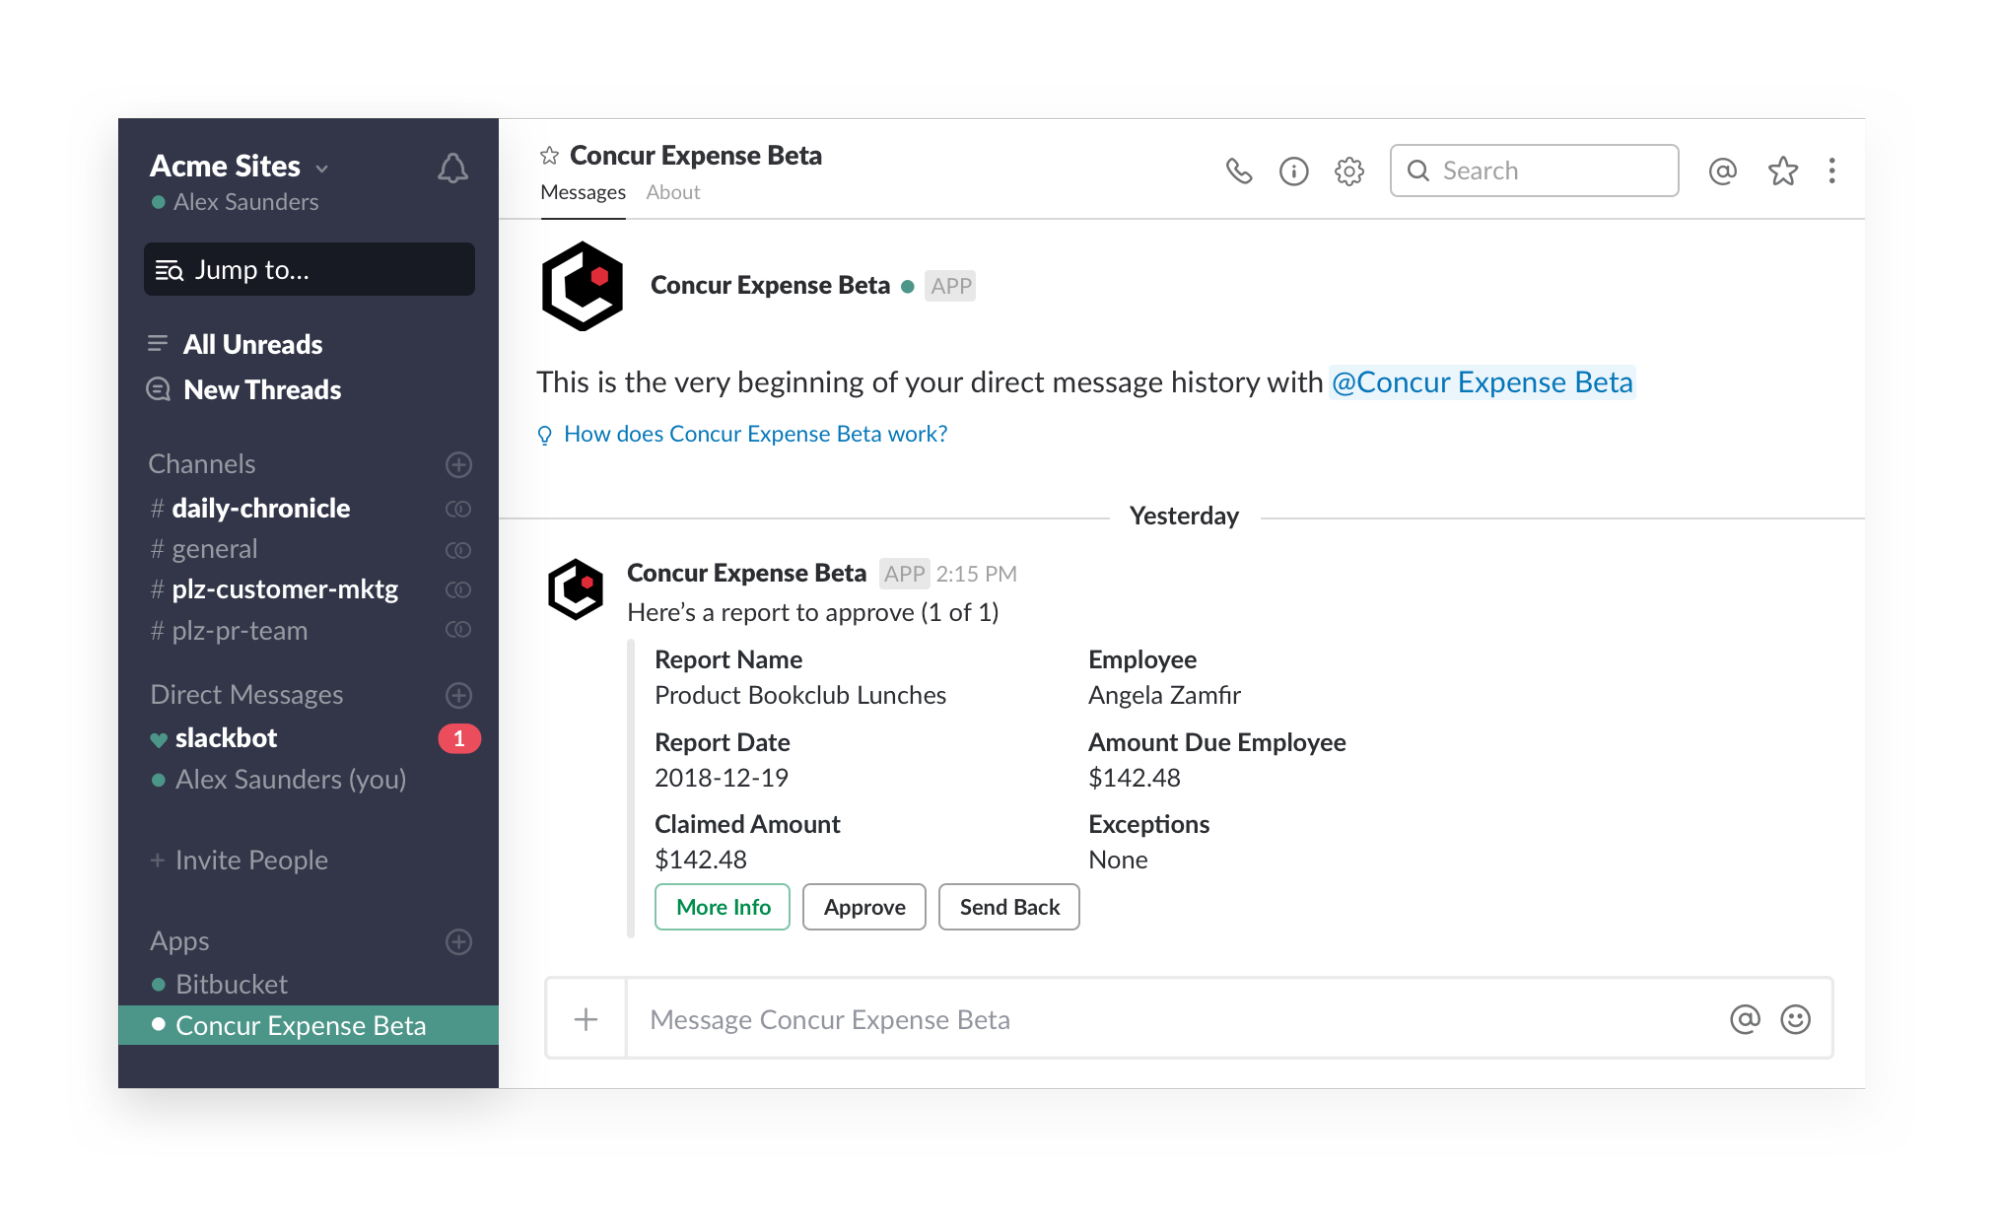Approve the expense report
Screen dimensions: 1999x1227
click(x=863, y=907)
